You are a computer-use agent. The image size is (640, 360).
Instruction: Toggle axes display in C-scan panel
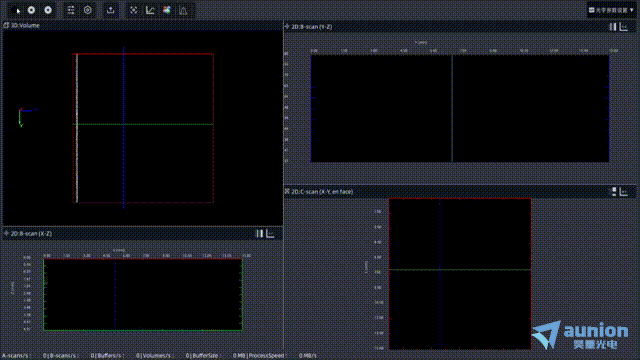624,191
